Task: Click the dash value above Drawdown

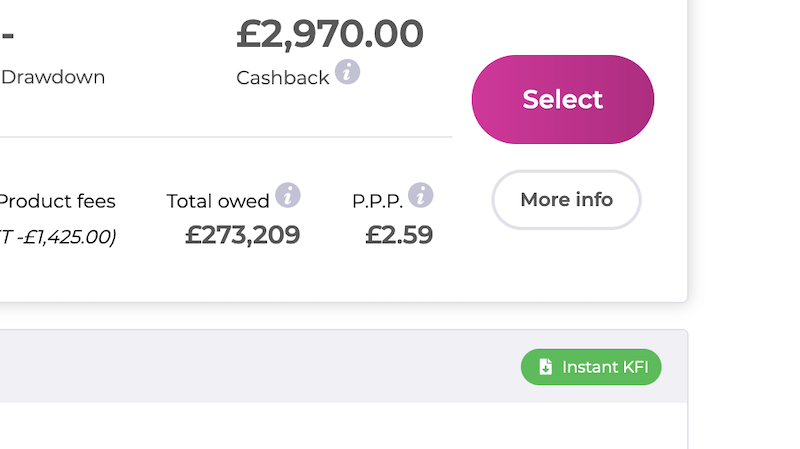Action: (x=8, y=34)
